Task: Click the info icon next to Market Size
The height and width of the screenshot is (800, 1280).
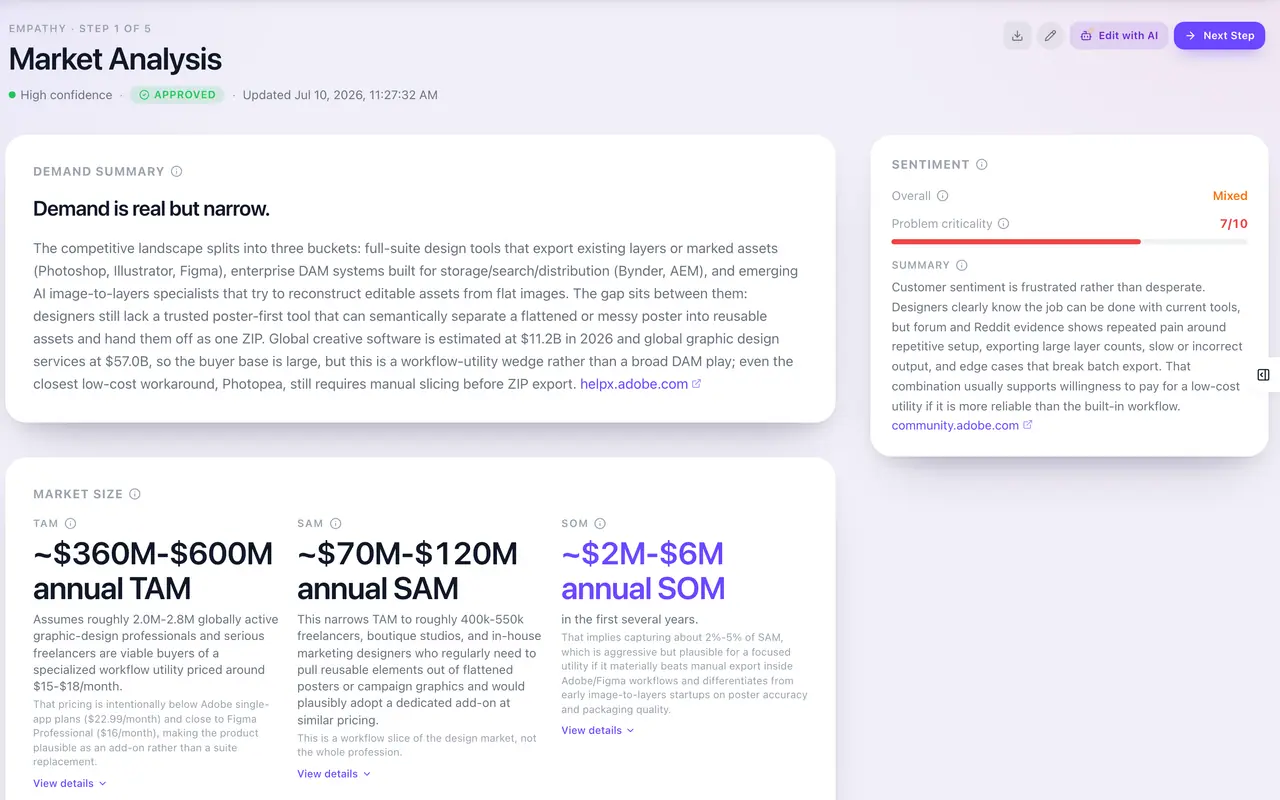Action: (x=135, y=494)
